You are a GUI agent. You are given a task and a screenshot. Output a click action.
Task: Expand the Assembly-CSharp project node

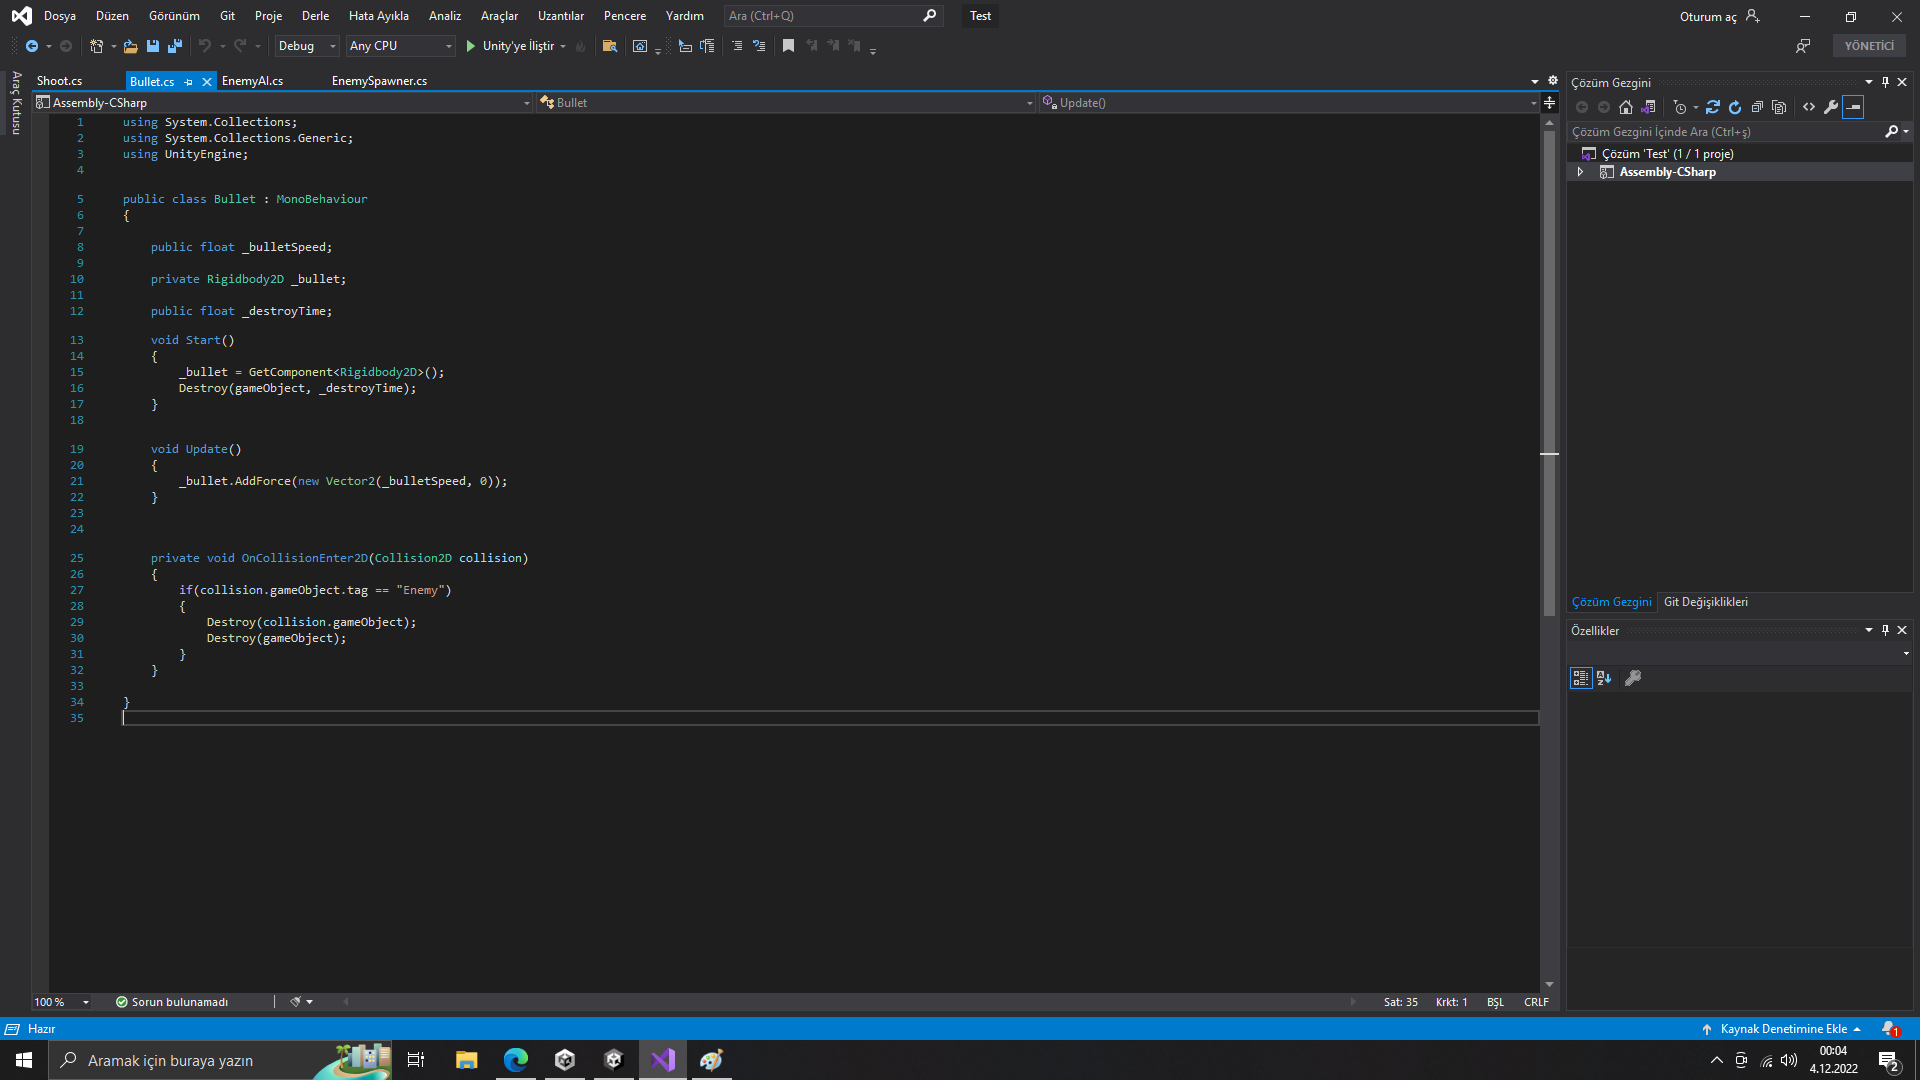coord(1580,172)
